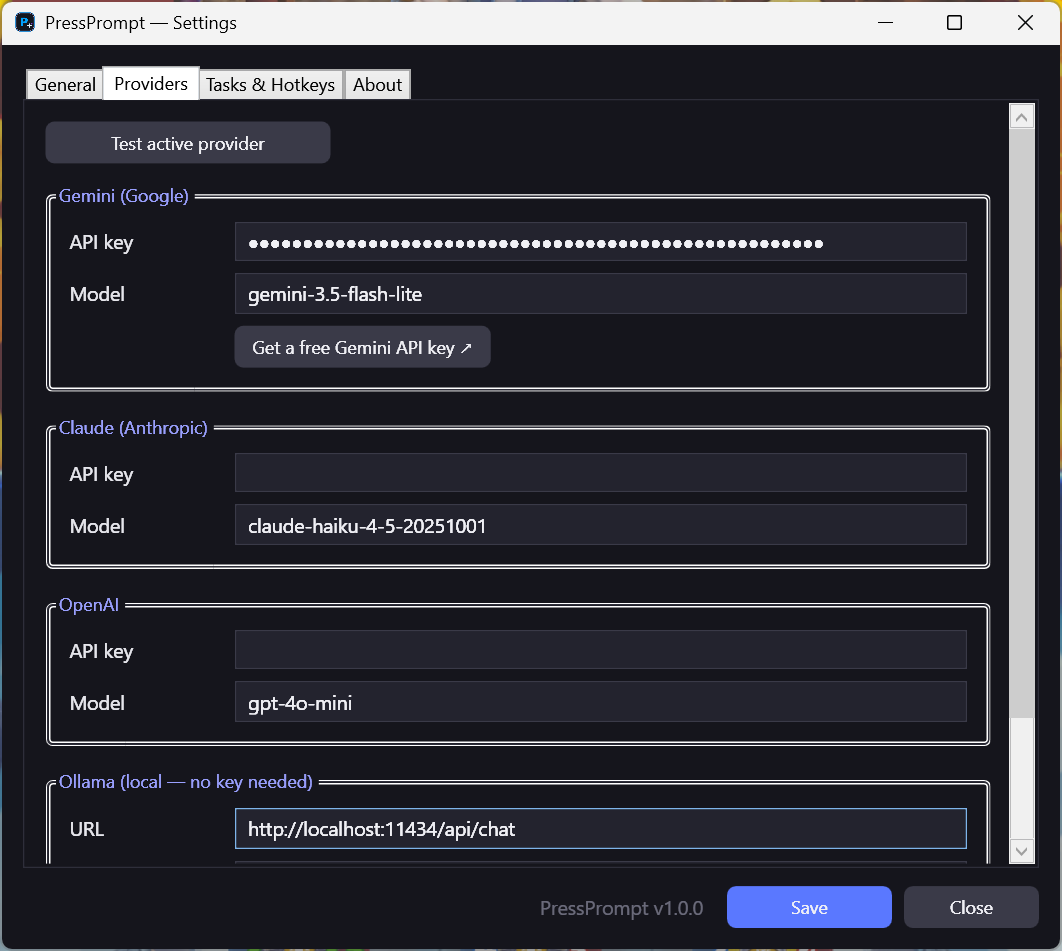The height and width of the screenshot is (951, 1062).
Task: Close the settings dialog with Close button
Action: pos(971,907)
